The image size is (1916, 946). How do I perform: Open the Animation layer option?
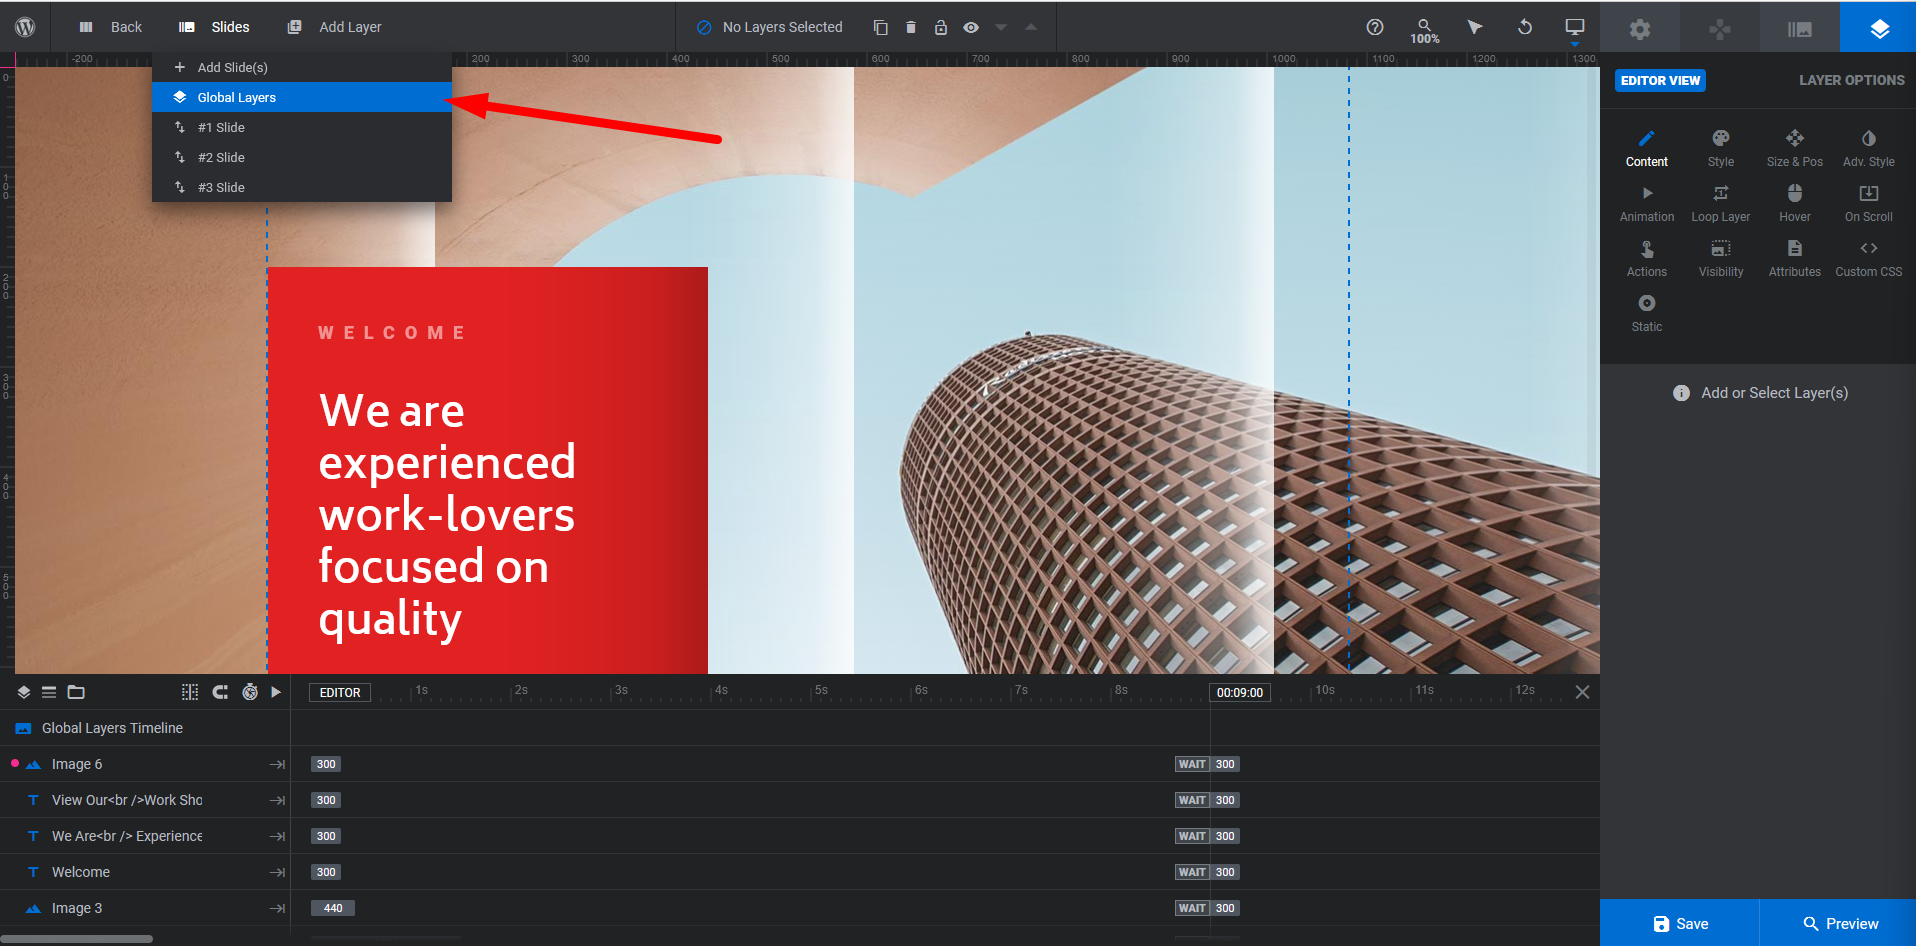(1647, 203)
